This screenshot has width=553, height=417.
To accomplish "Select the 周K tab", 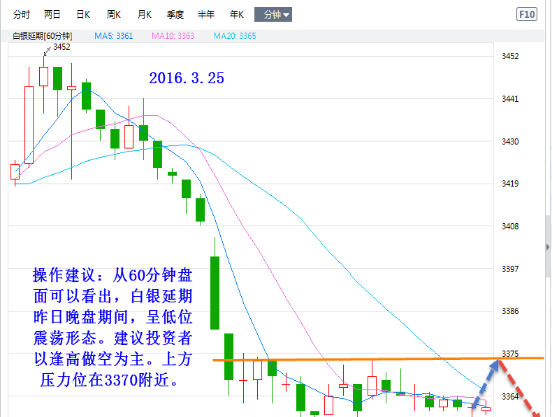I will click(114, 15).
